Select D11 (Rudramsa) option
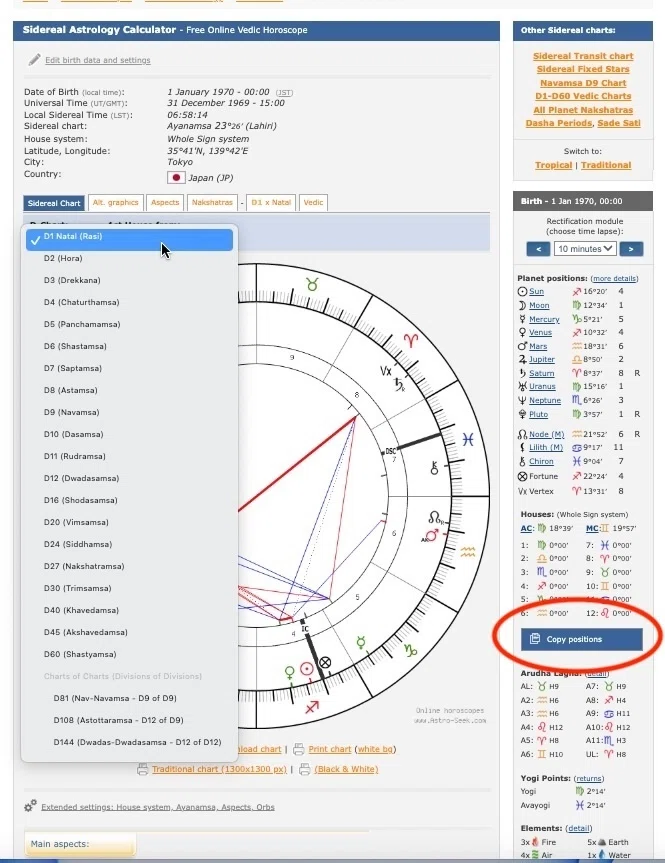The width and height of the screenshot is (665, 863). pyautogui.click(x=129, y=456)
